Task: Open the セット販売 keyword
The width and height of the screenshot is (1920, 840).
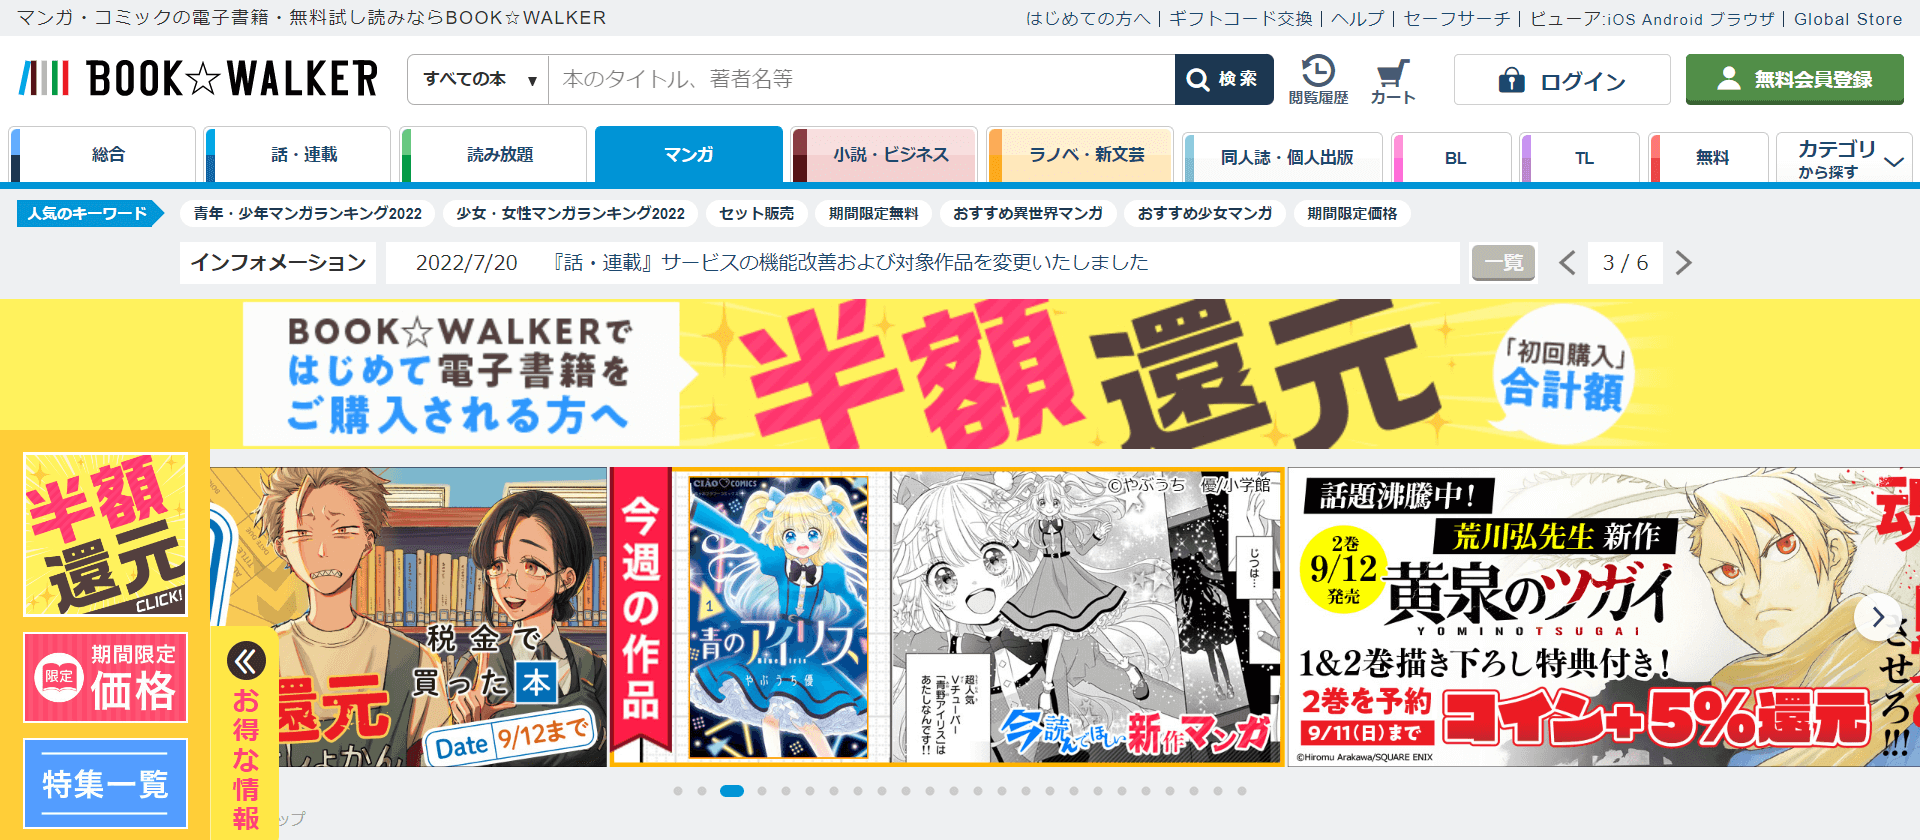Action: pos(756,213)
